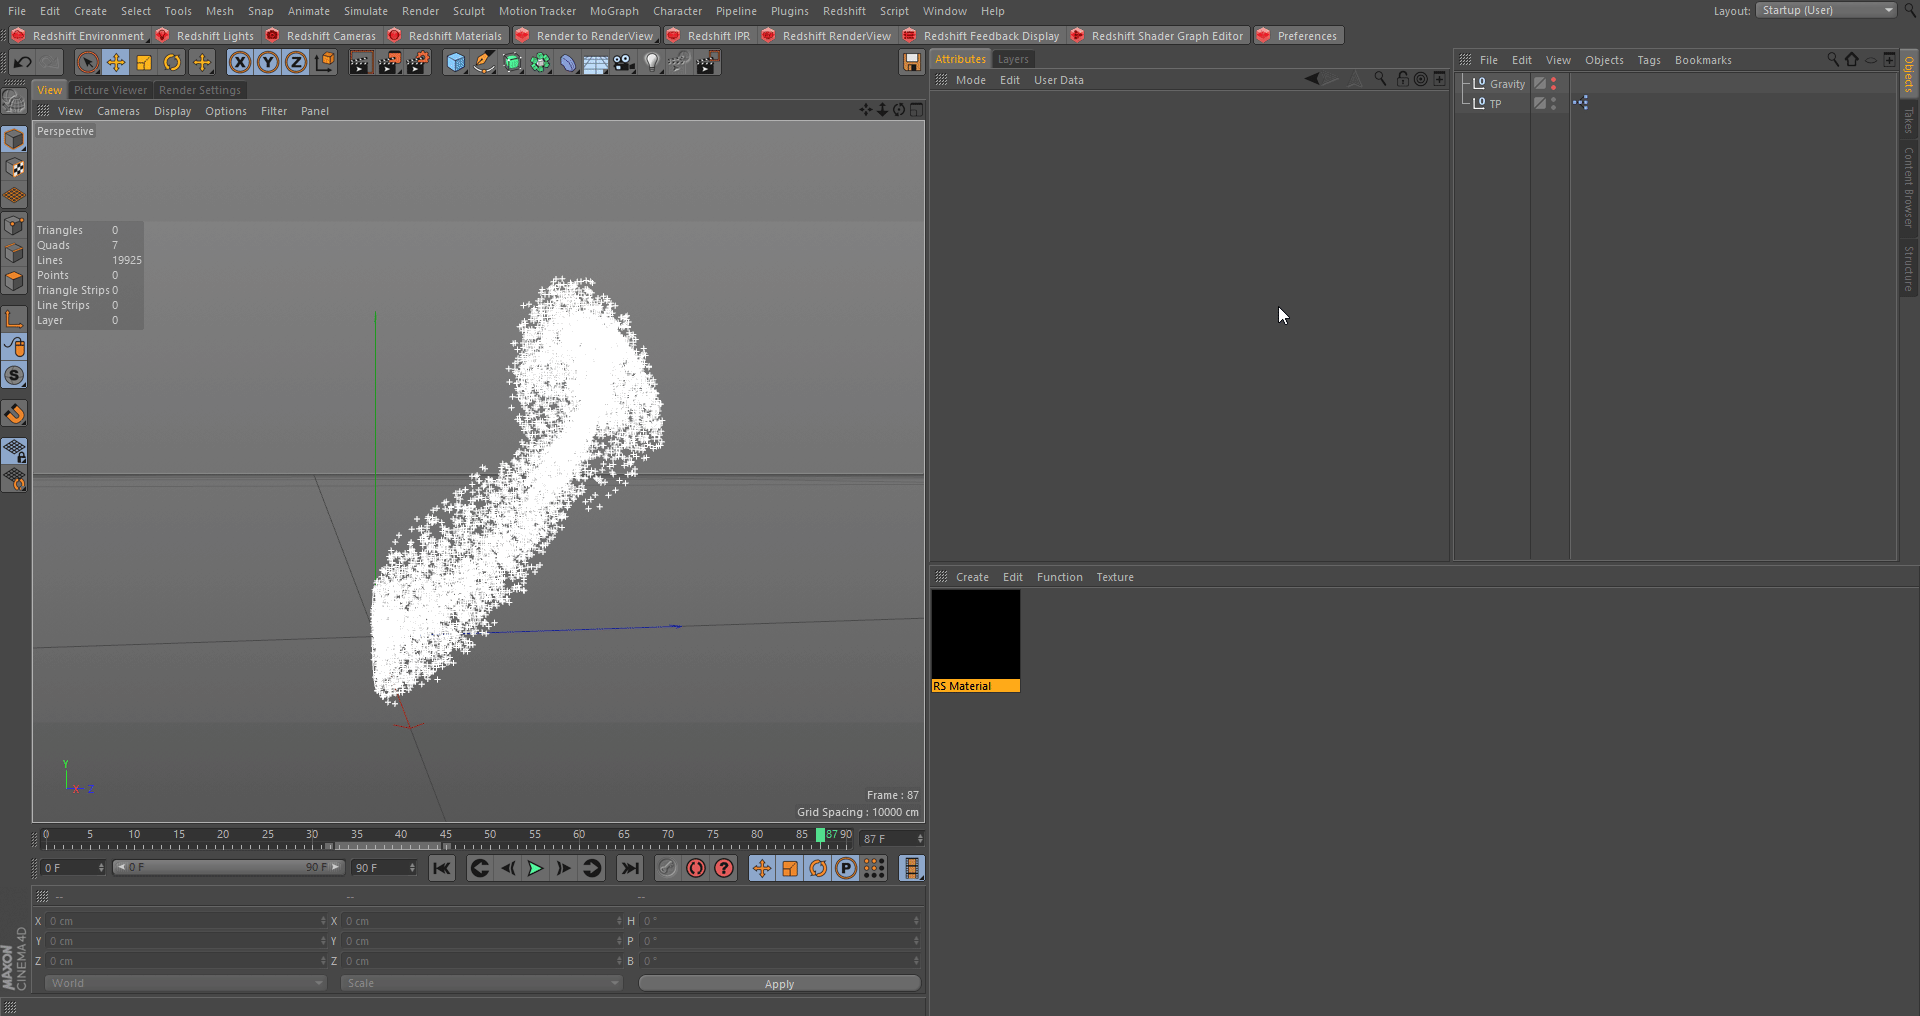Play the animation forward
Screen dimensions: 1920x1016
click(x=535, y=868)
